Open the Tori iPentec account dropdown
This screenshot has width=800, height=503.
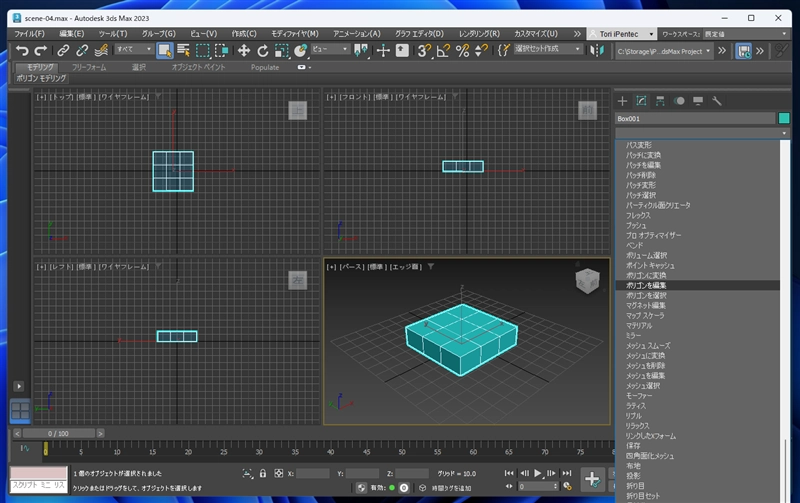[x=621, y=34]
